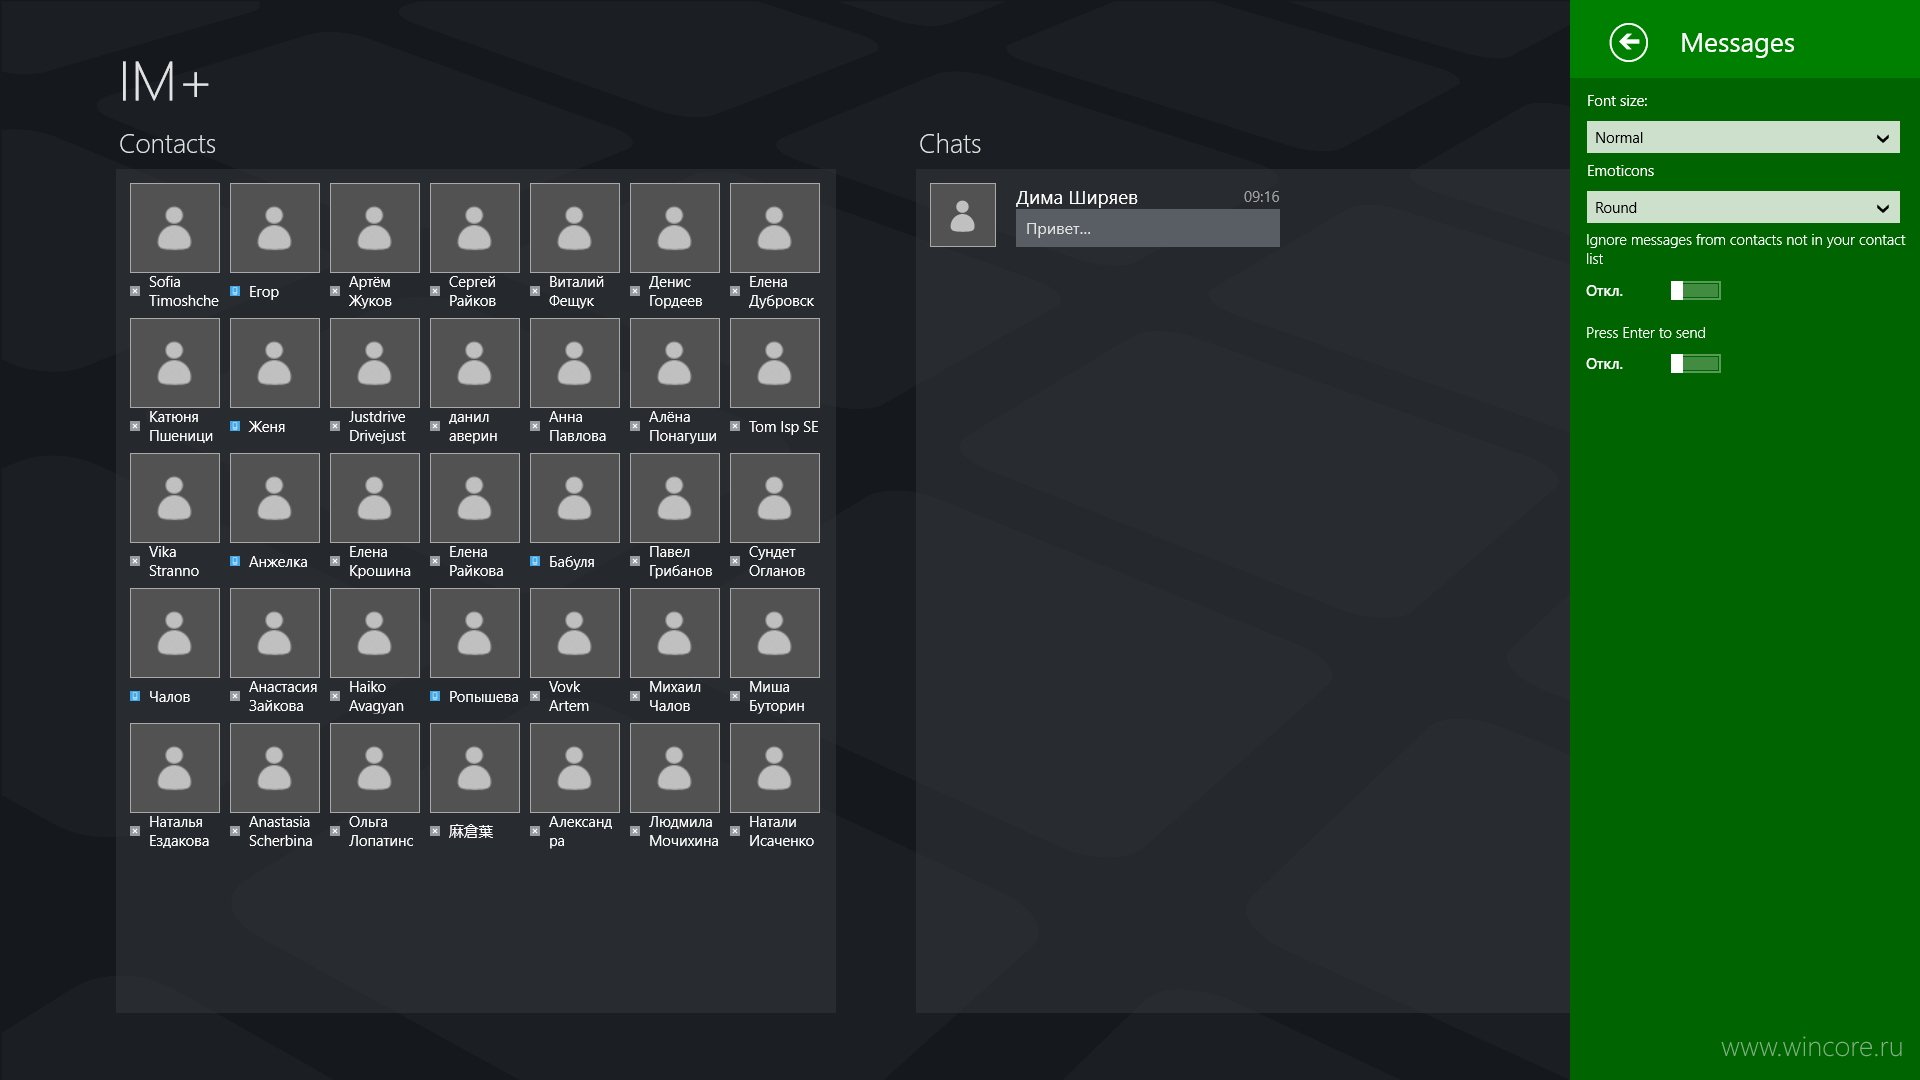Select Haiko Avagyan avatar tile
The width and height of the screenshot is (1920, 1080).
coord(375,633)
